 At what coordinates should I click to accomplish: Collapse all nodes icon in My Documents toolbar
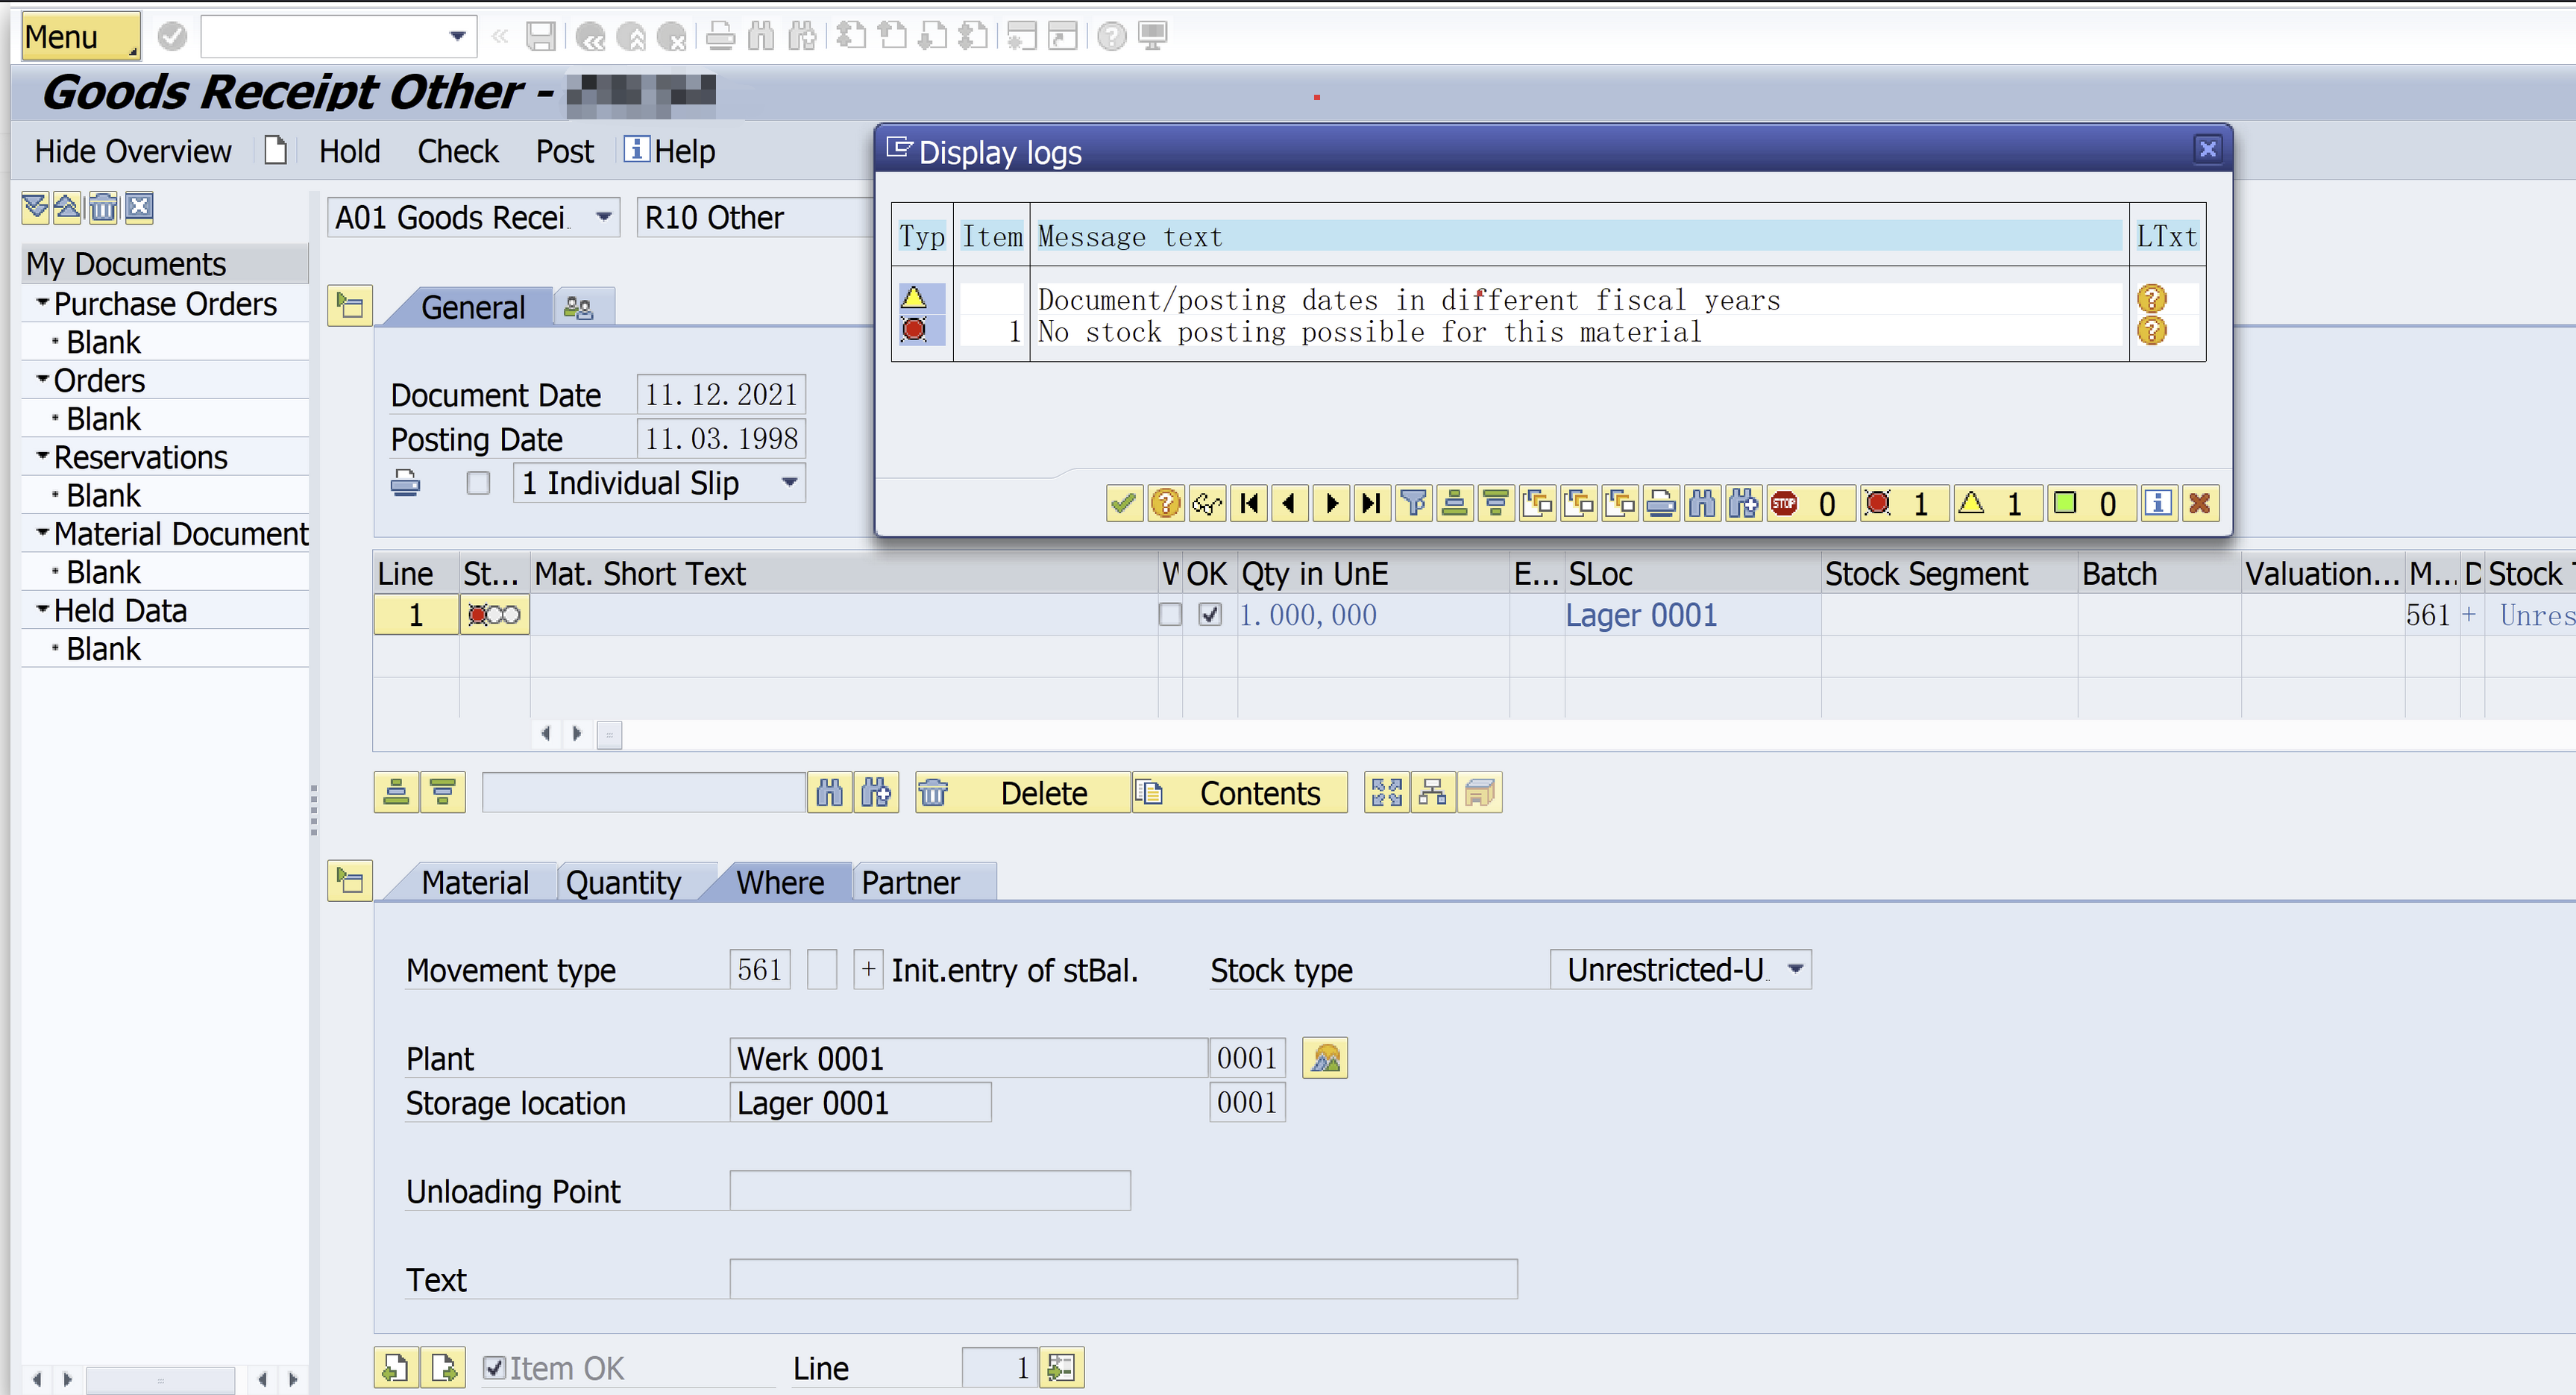(68, 207)
